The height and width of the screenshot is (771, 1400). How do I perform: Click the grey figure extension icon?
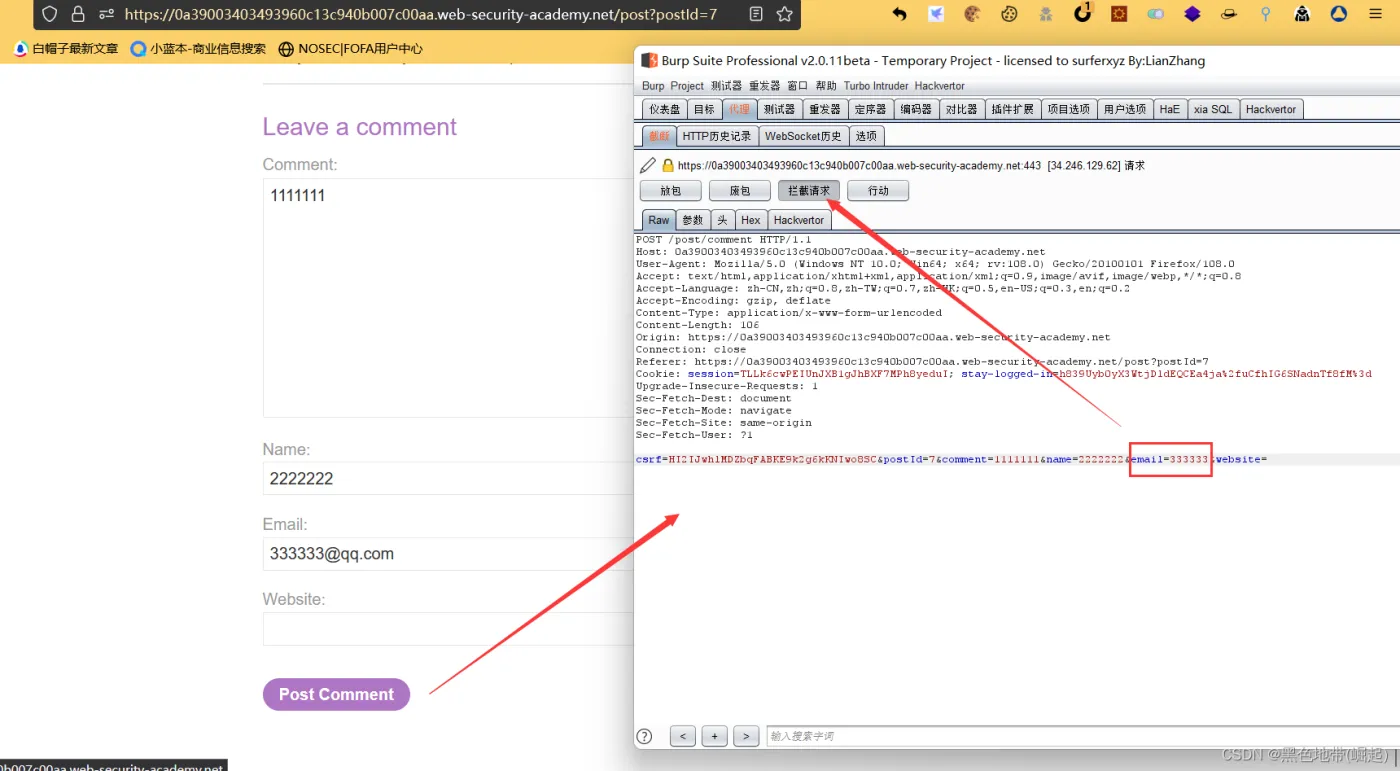[1046, 14]
